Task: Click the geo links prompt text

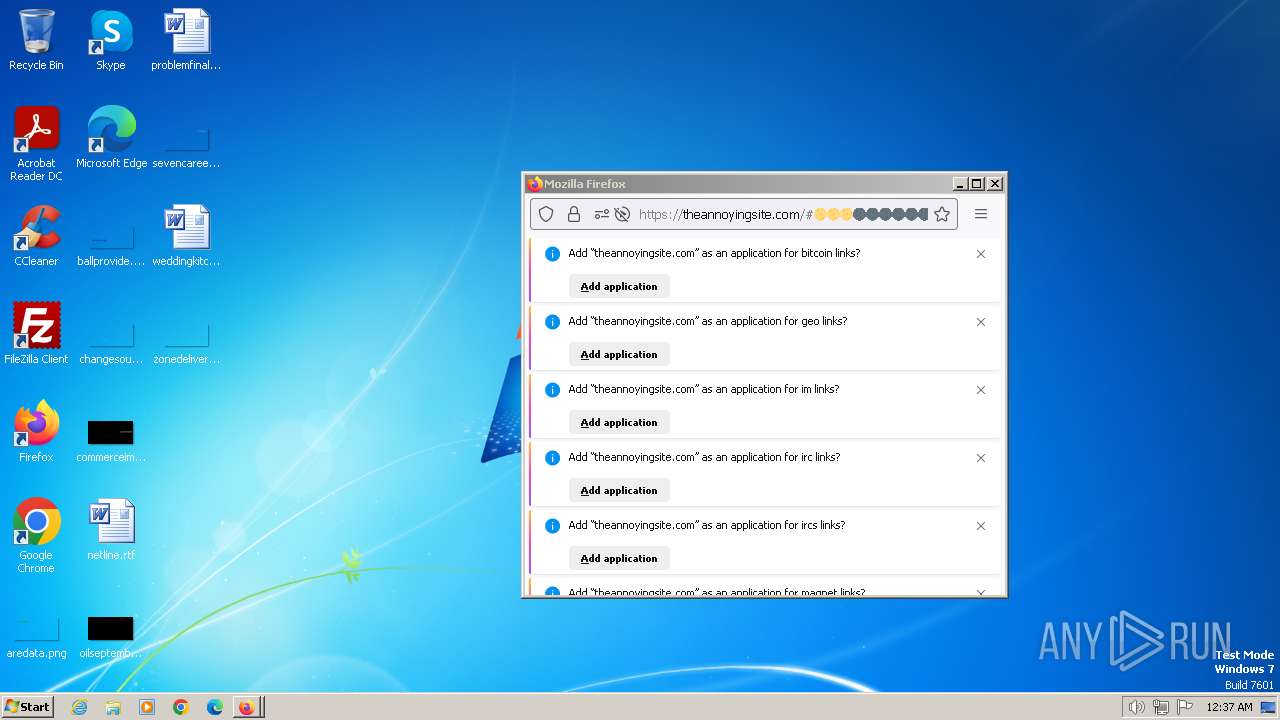Action: click(708, 321)
